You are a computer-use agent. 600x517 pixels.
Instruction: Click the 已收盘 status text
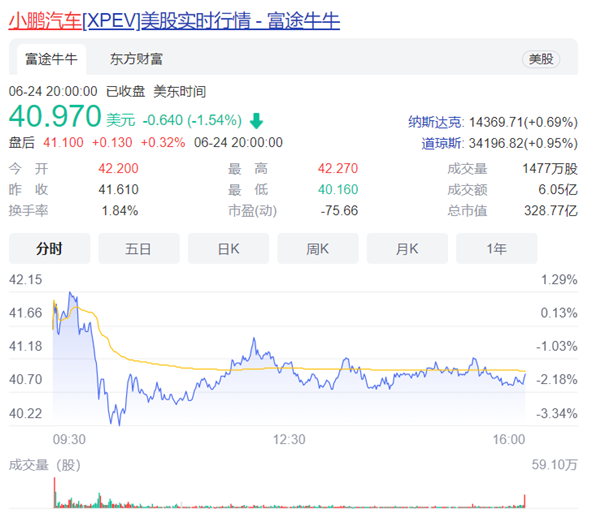tap(126, 91)
